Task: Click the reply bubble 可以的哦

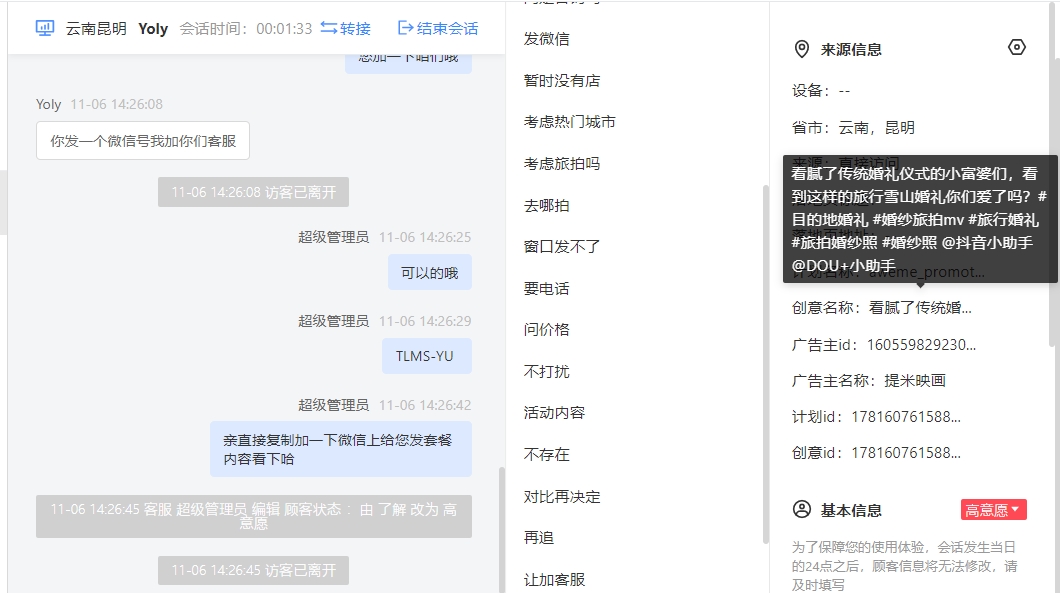Action: [430, 272]
